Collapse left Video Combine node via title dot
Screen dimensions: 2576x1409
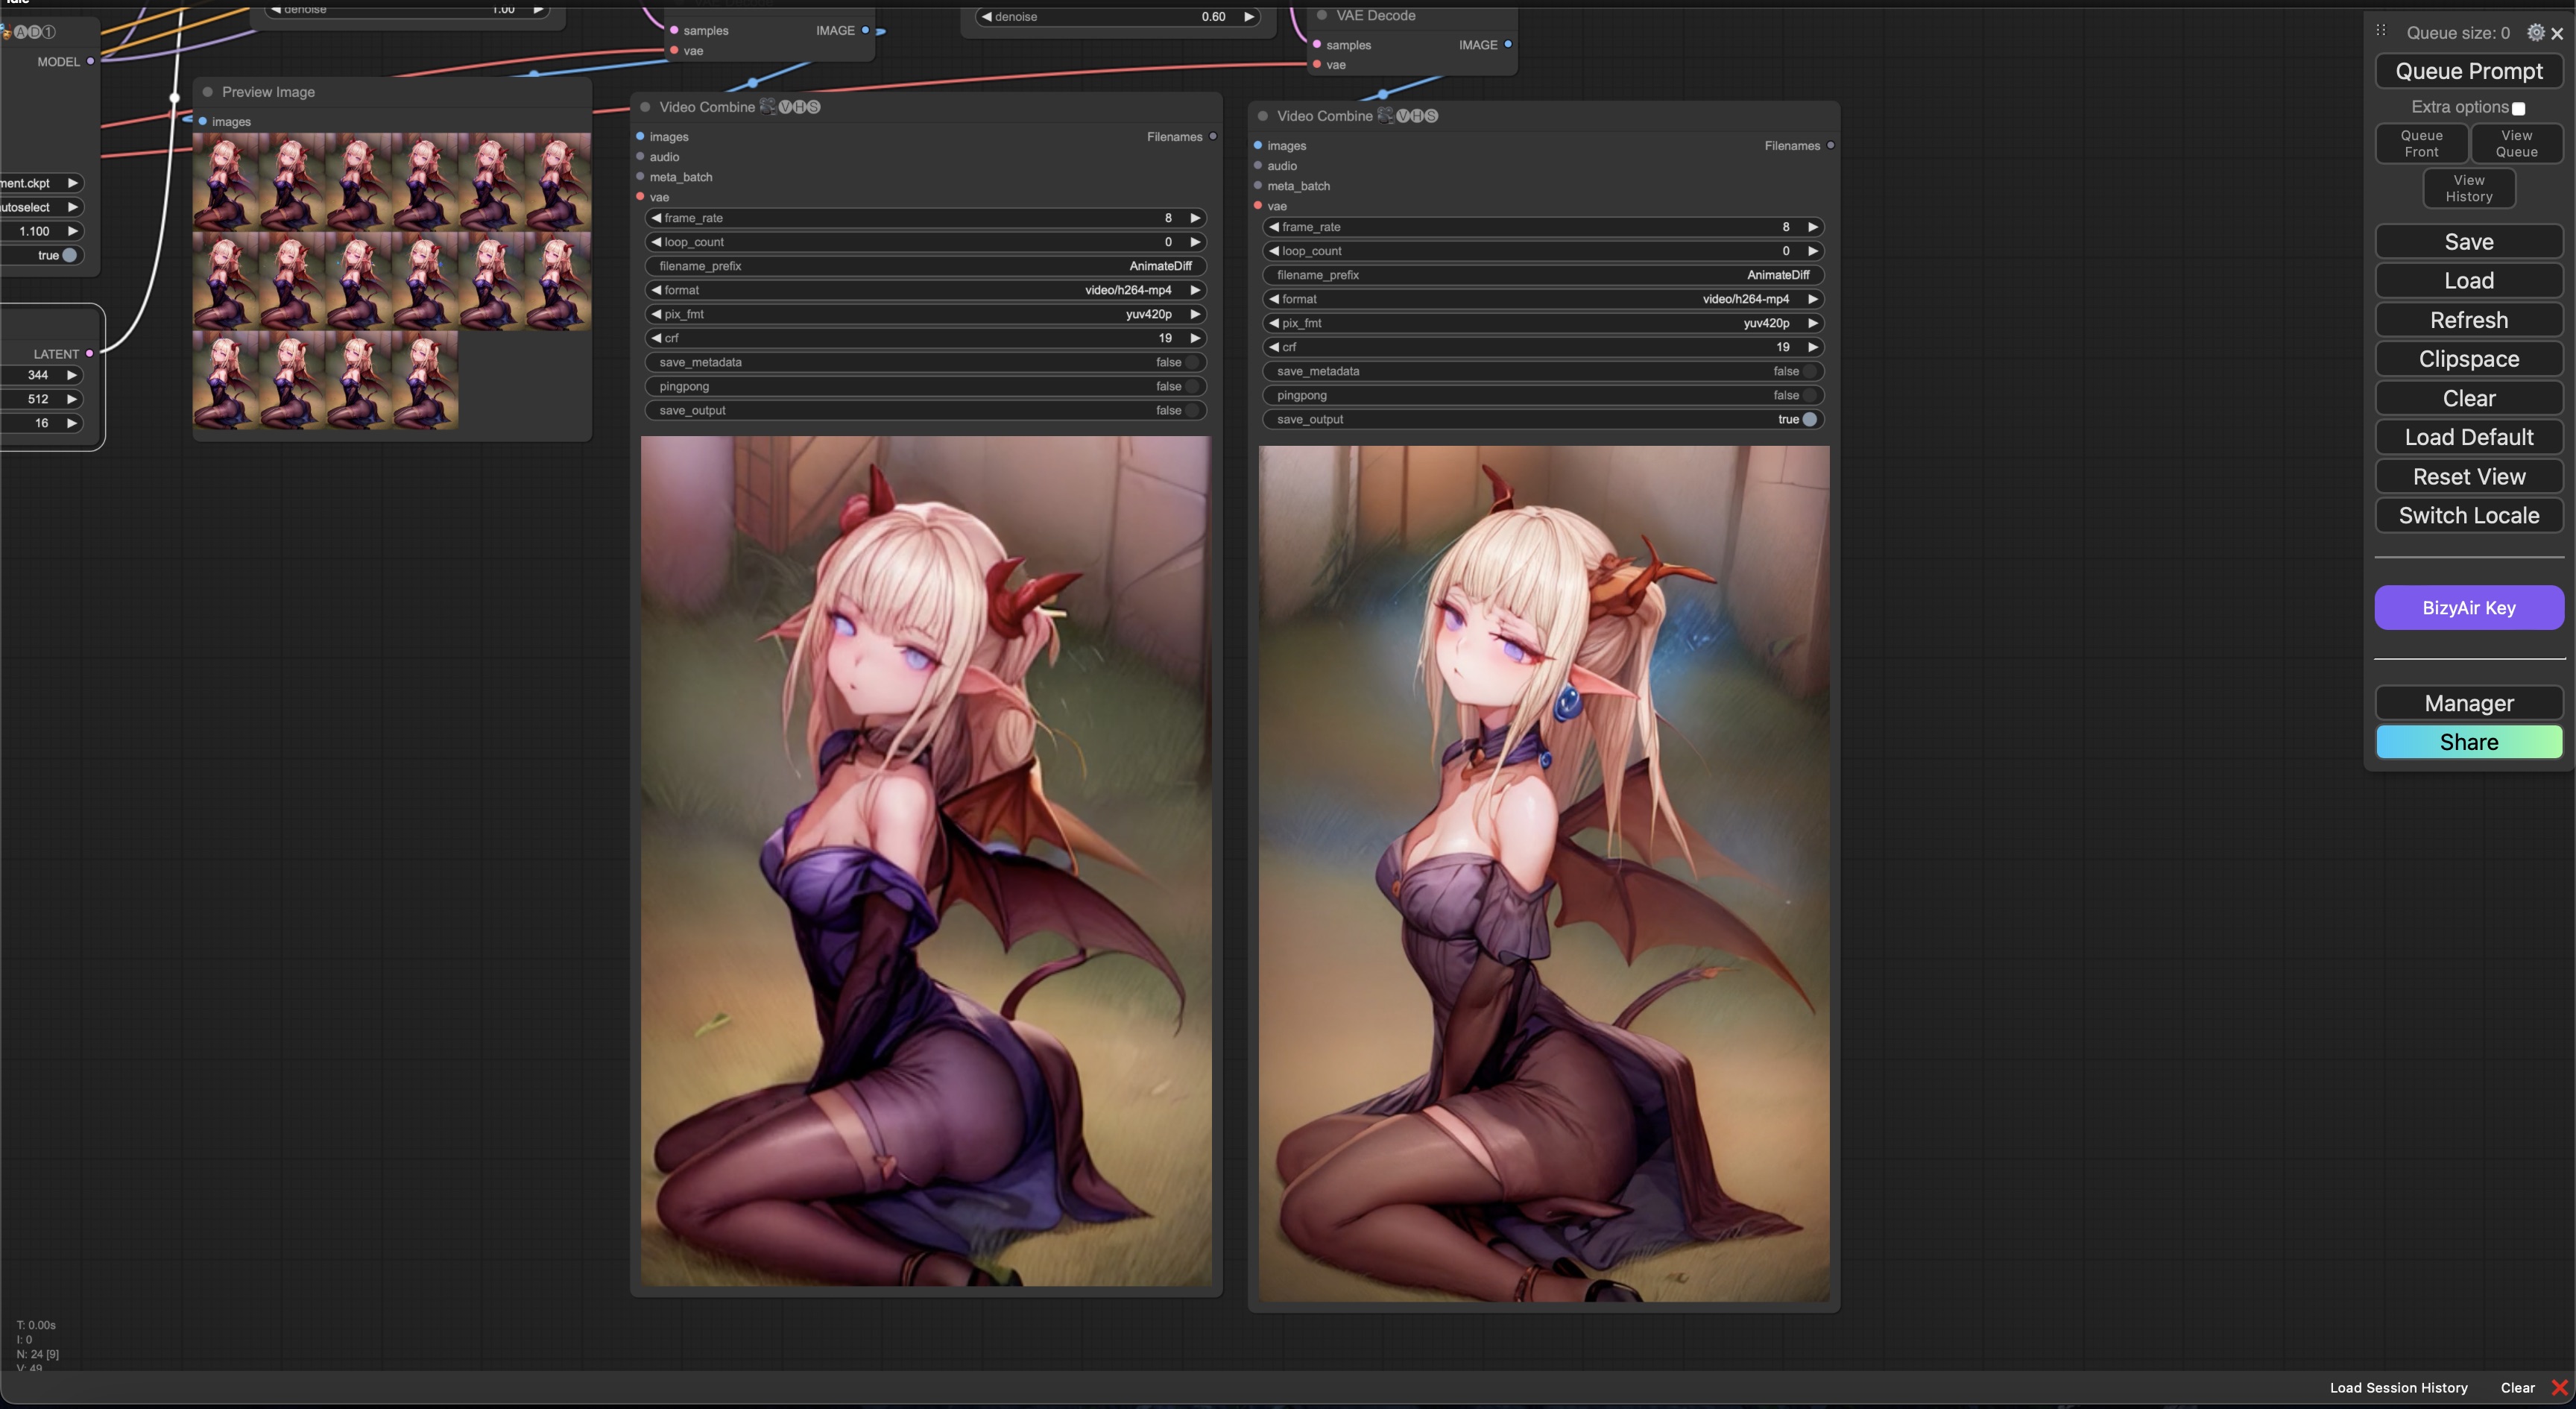646,107
